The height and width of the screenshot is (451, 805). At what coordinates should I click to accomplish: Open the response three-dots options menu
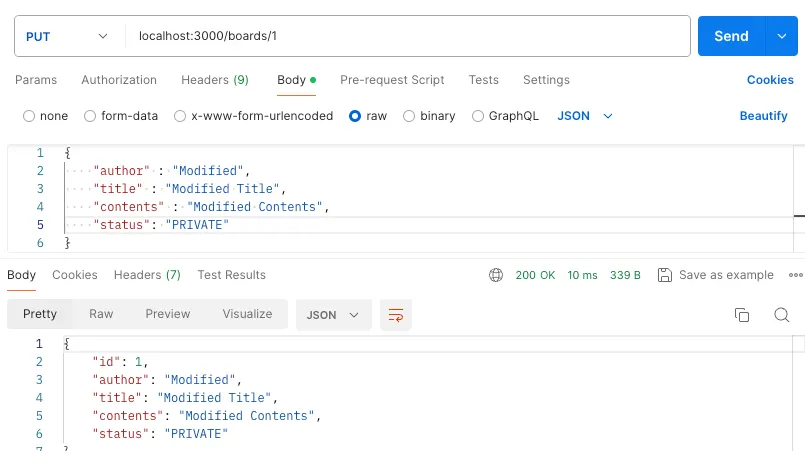[796, 275]
